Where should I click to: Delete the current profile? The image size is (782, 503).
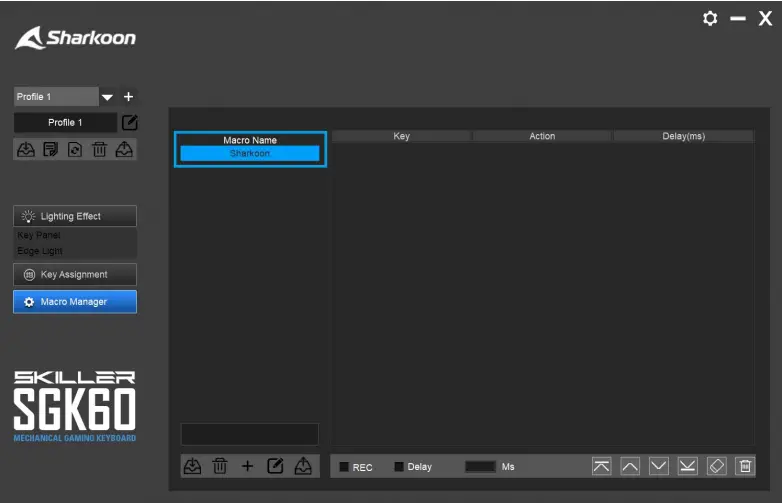click(99, 150)
